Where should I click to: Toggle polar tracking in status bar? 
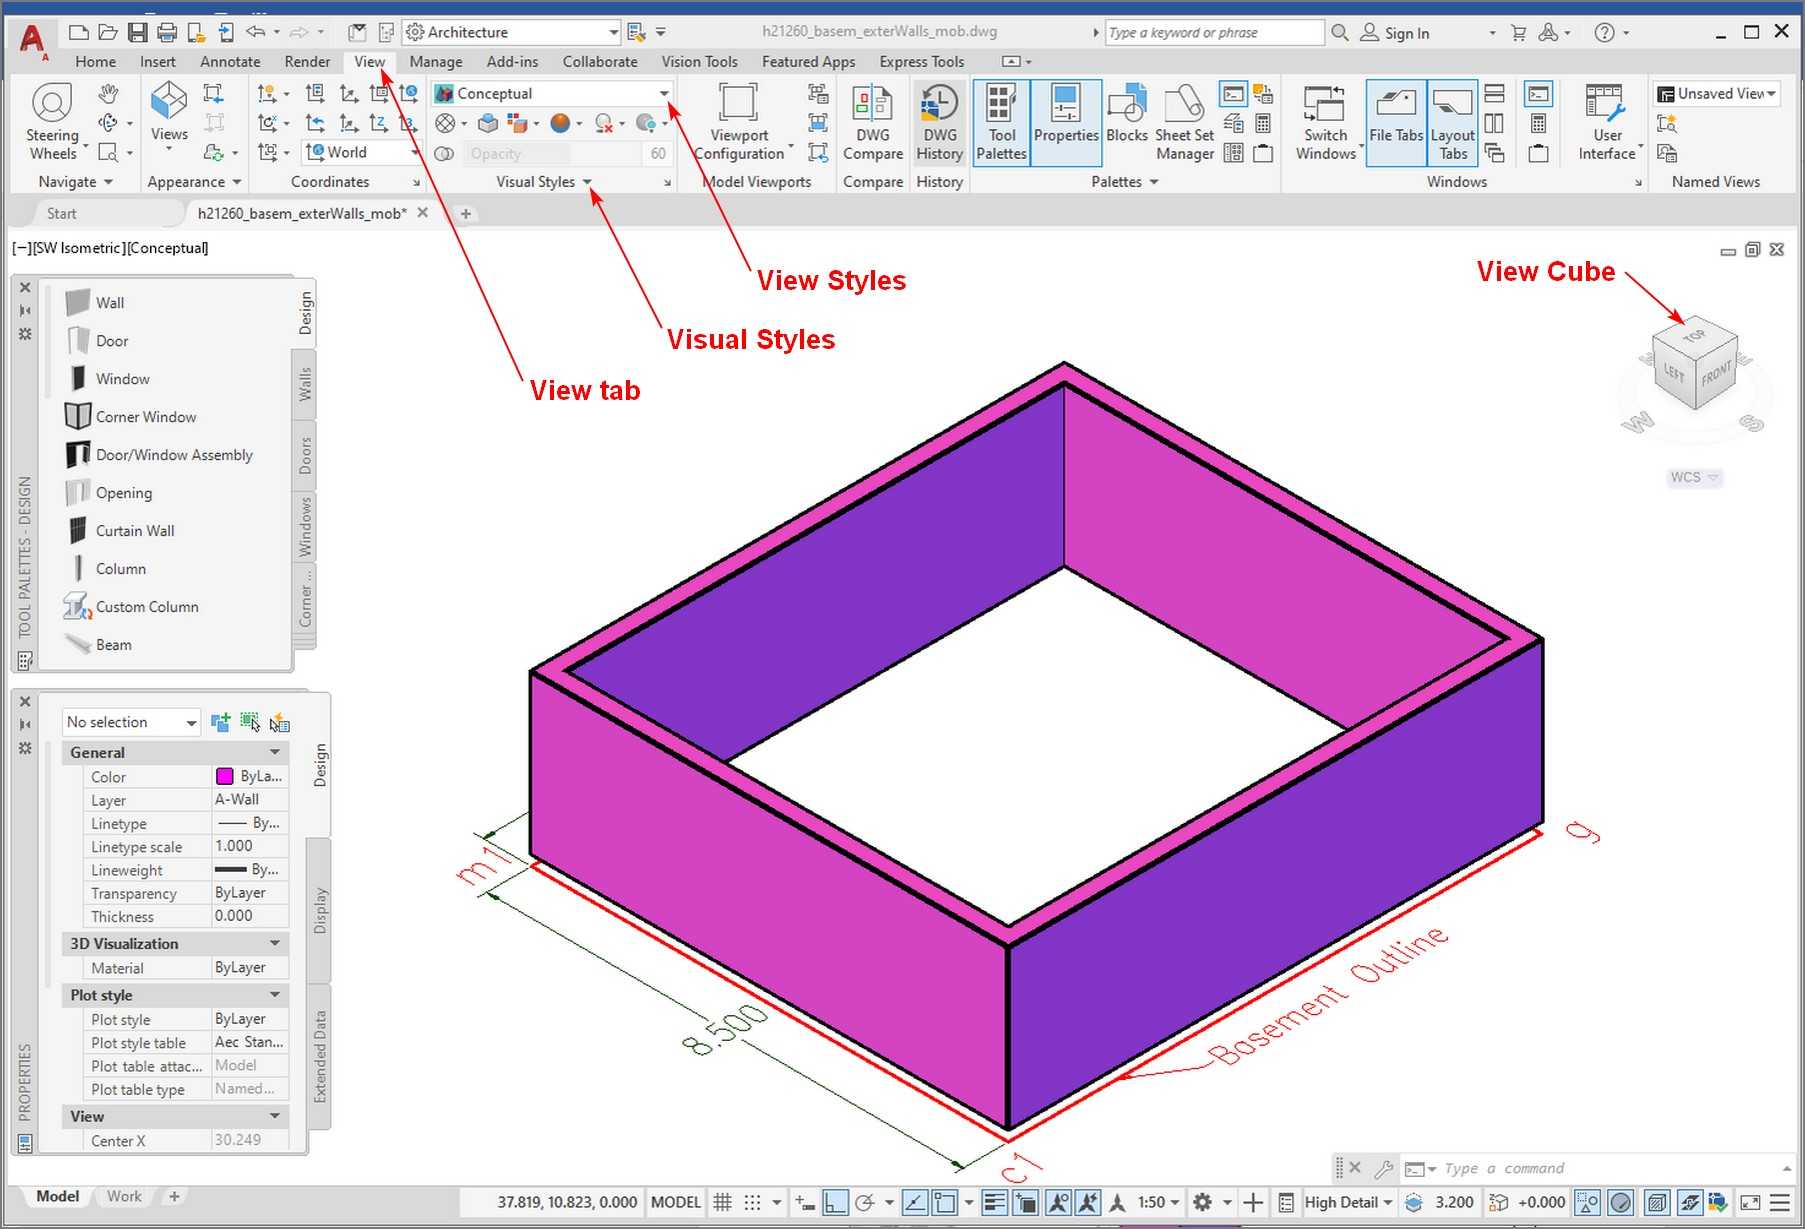coord(865,1202)
